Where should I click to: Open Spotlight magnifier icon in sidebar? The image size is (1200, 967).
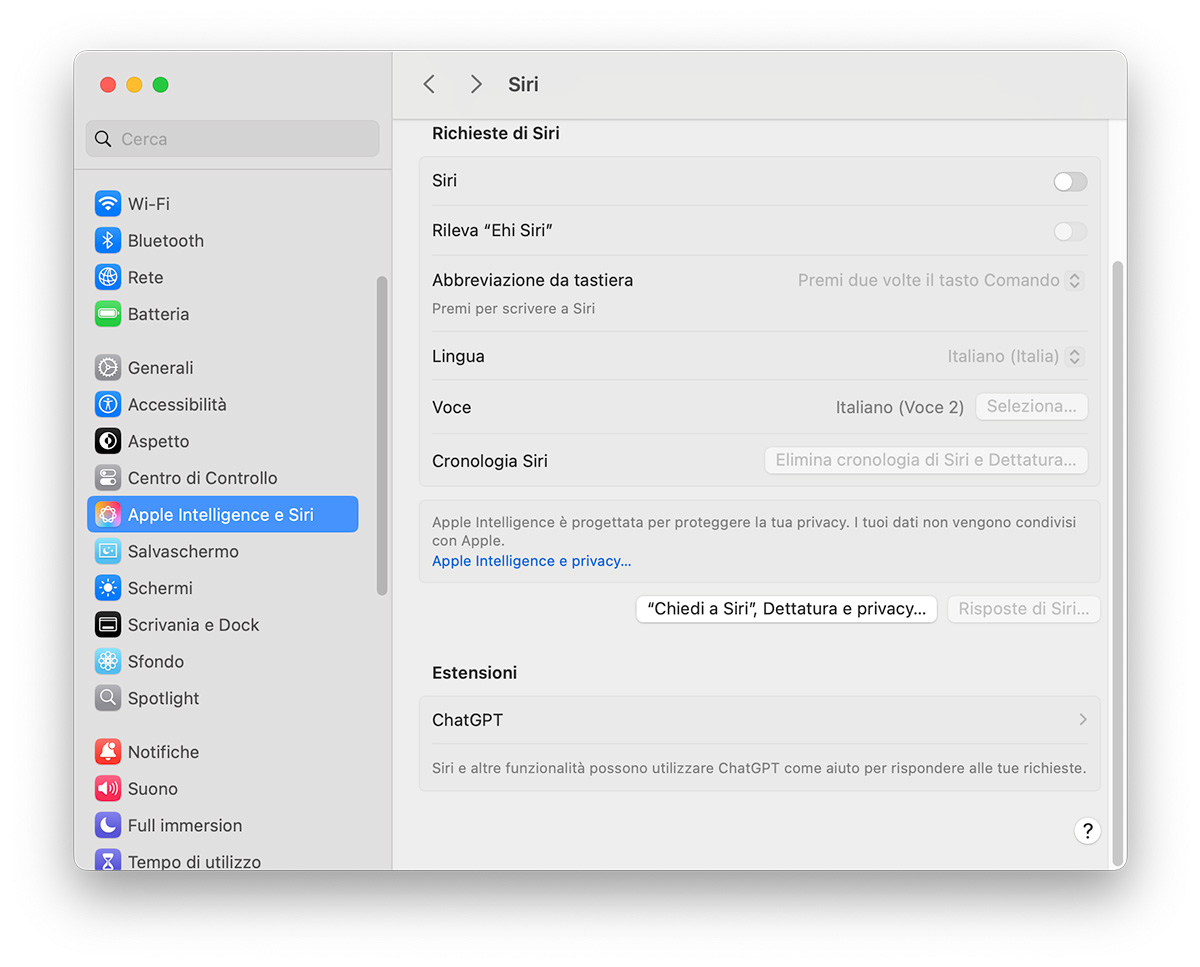(x=108, y=698)
